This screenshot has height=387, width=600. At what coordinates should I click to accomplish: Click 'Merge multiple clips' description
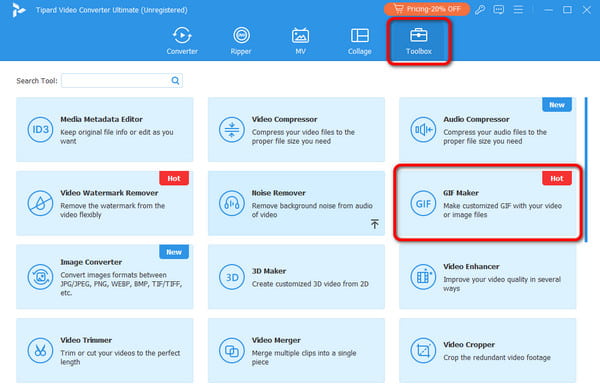click(x=304, y=358)
